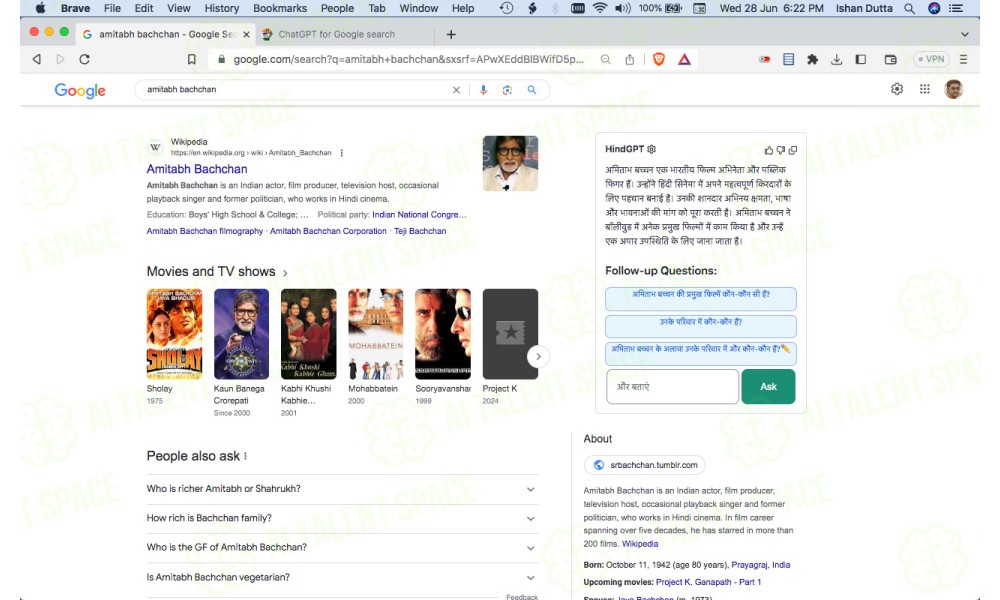The image size is (1000, 600).
Task: Open Amitabh Bachchan Wikipedia result title
Action: coord(197,169)
